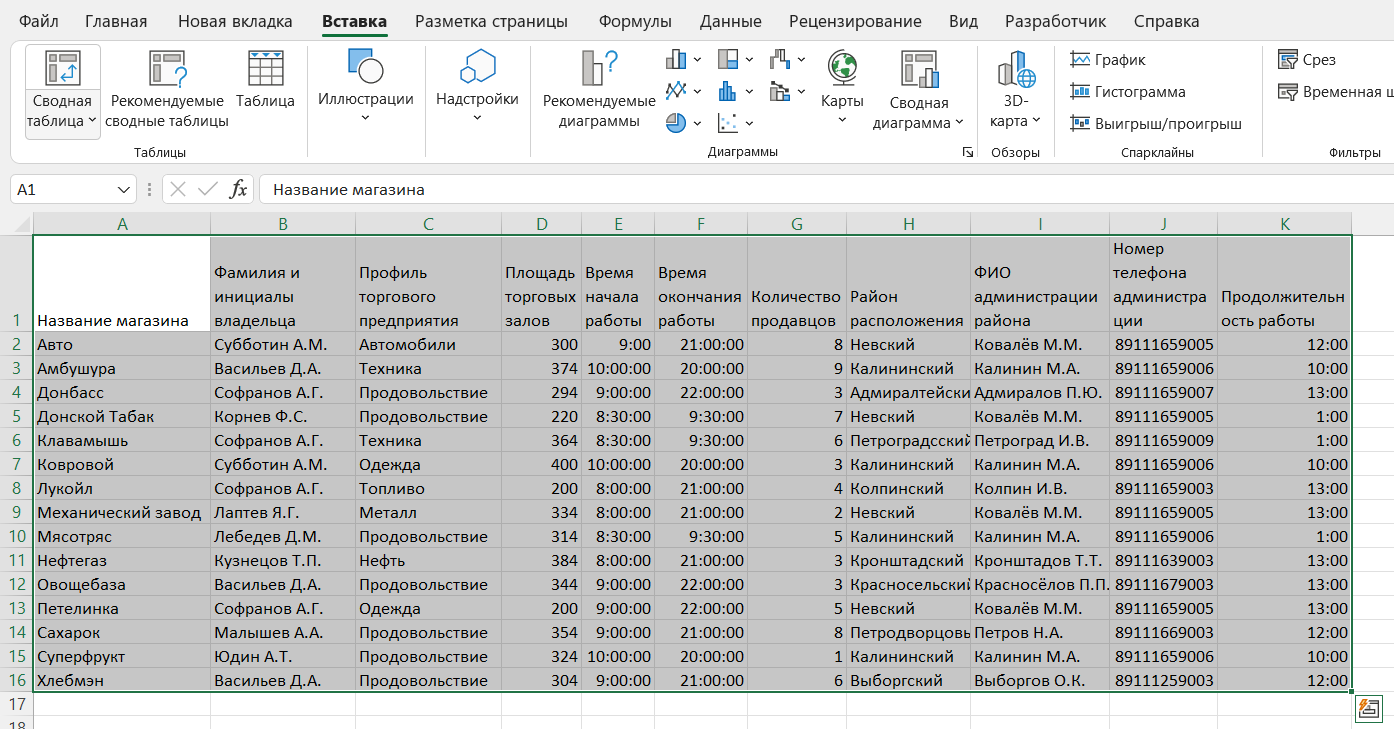This screenshot has width=1394, height=729.
Task: Click into the Name Box showing A1
Action: pyautogui.click(x=62, y=189)
